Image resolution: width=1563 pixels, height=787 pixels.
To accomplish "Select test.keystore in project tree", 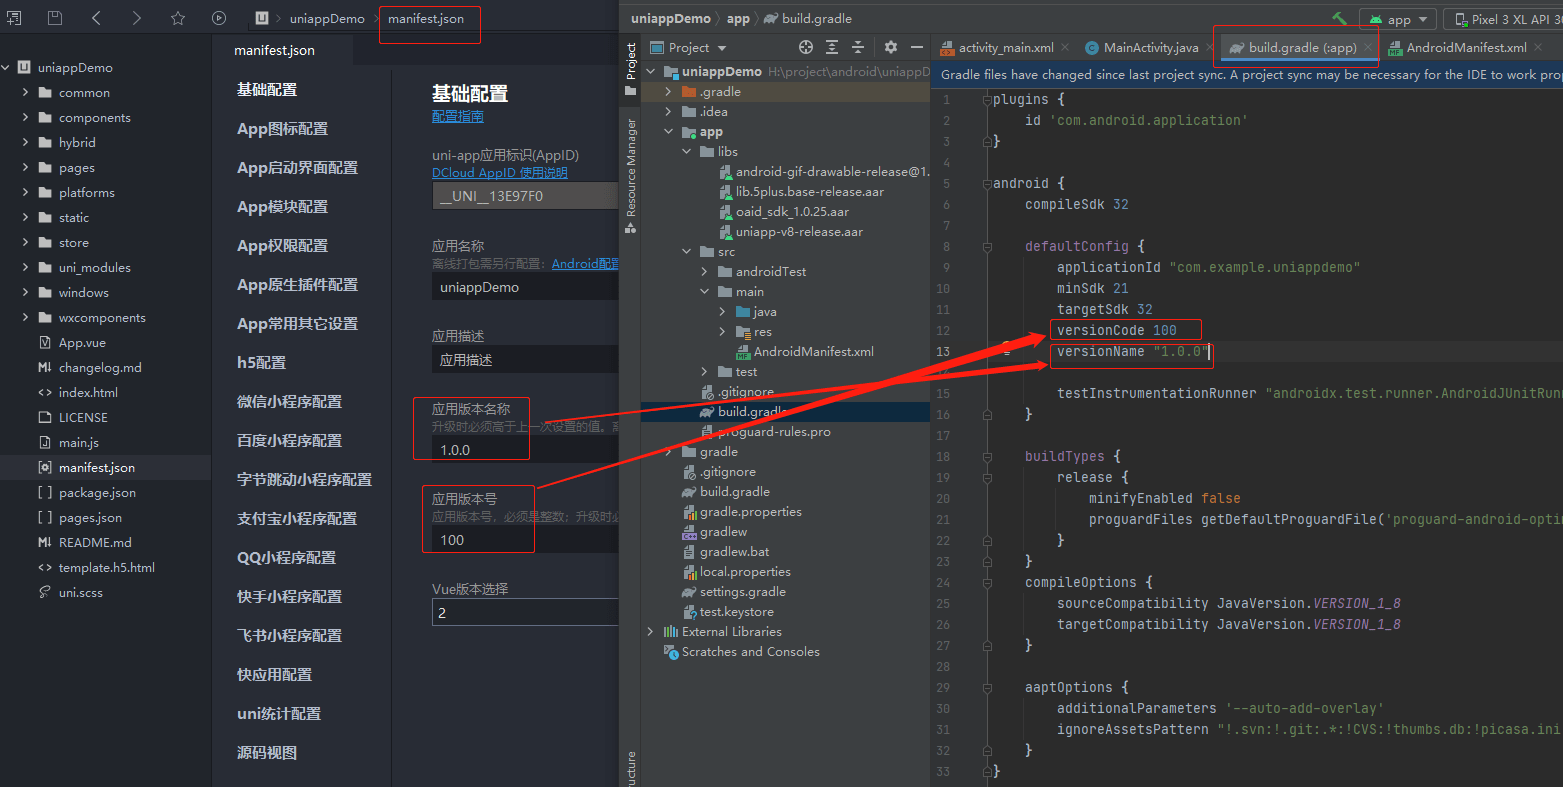I will pyautogui.click(x=736, y=611).
